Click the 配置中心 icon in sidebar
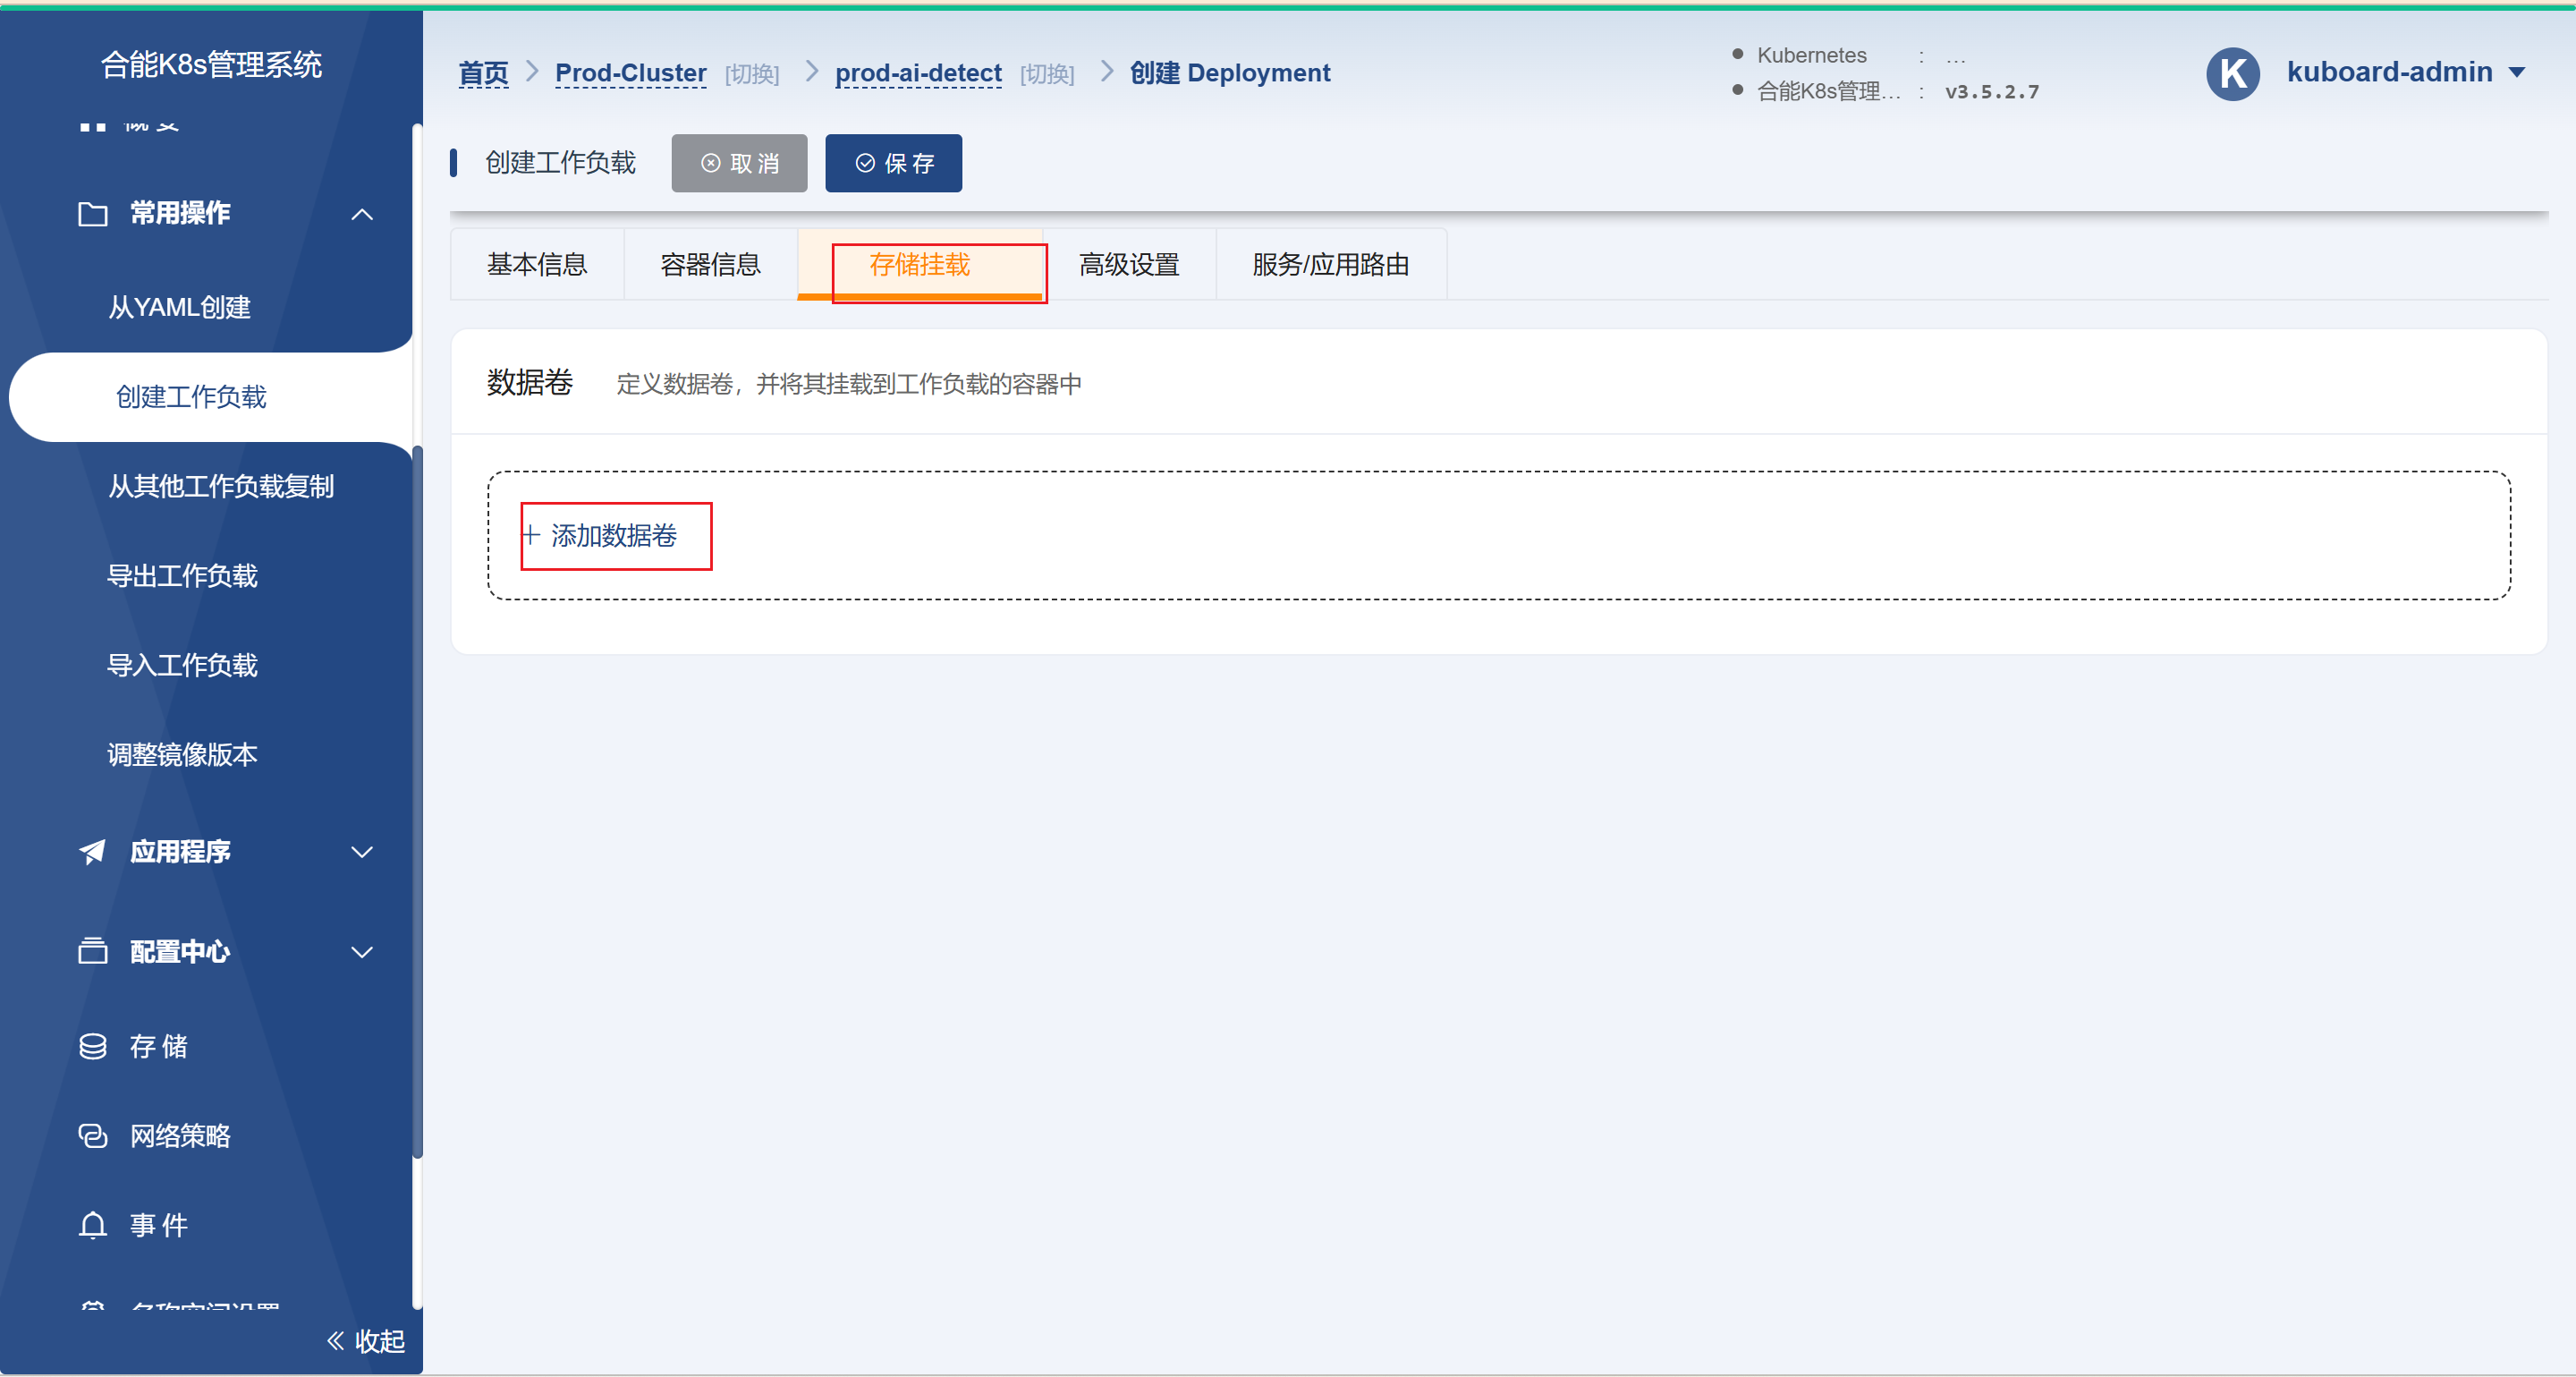This screenshot has width=2576, height=1377. pyautogui.click(x=93, y=950)
